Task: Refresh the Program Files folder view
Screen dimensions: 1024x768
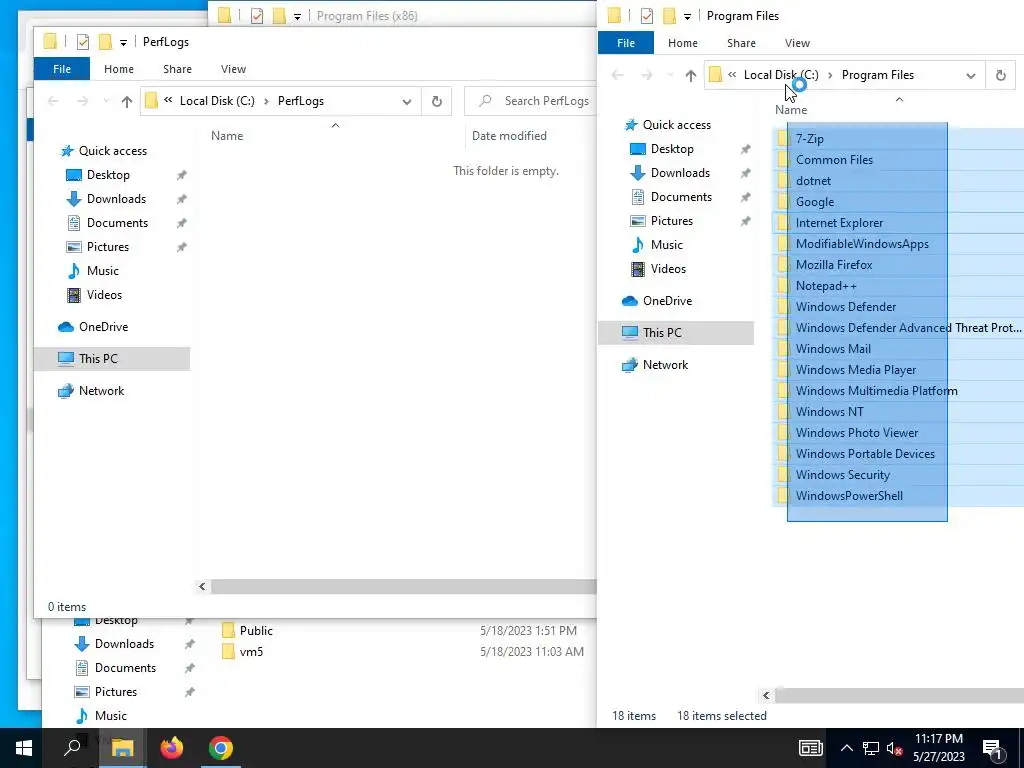Action: pyautogui.click(x=1000, y=75)
